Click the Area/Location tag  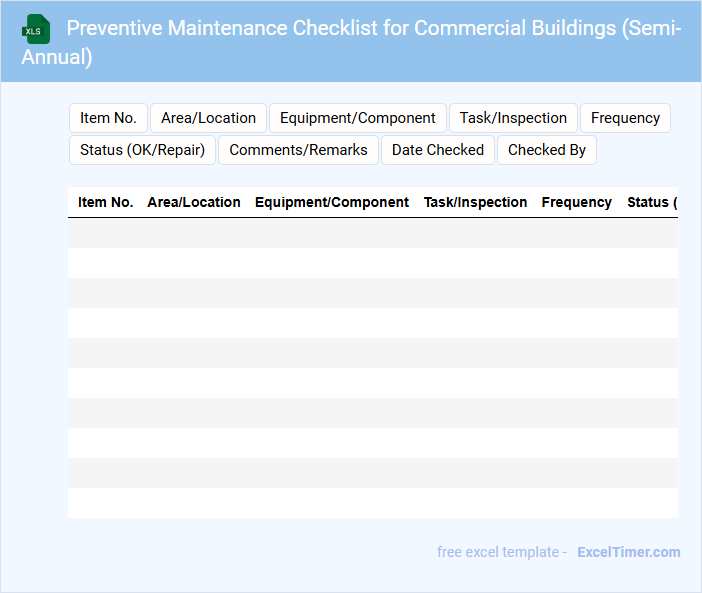coord(208,118)
